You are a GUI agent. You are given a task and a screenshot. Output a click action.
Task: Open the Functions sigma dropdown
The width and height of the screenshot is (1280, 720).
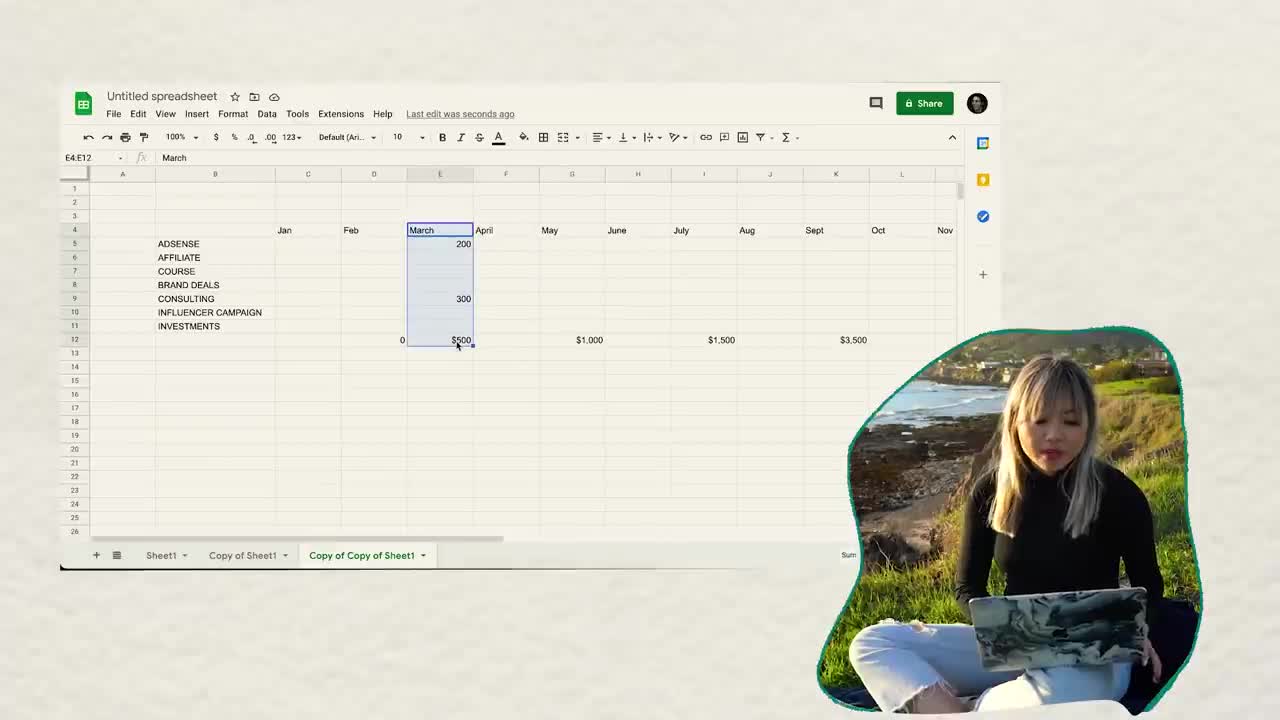(x=789, y=137)
